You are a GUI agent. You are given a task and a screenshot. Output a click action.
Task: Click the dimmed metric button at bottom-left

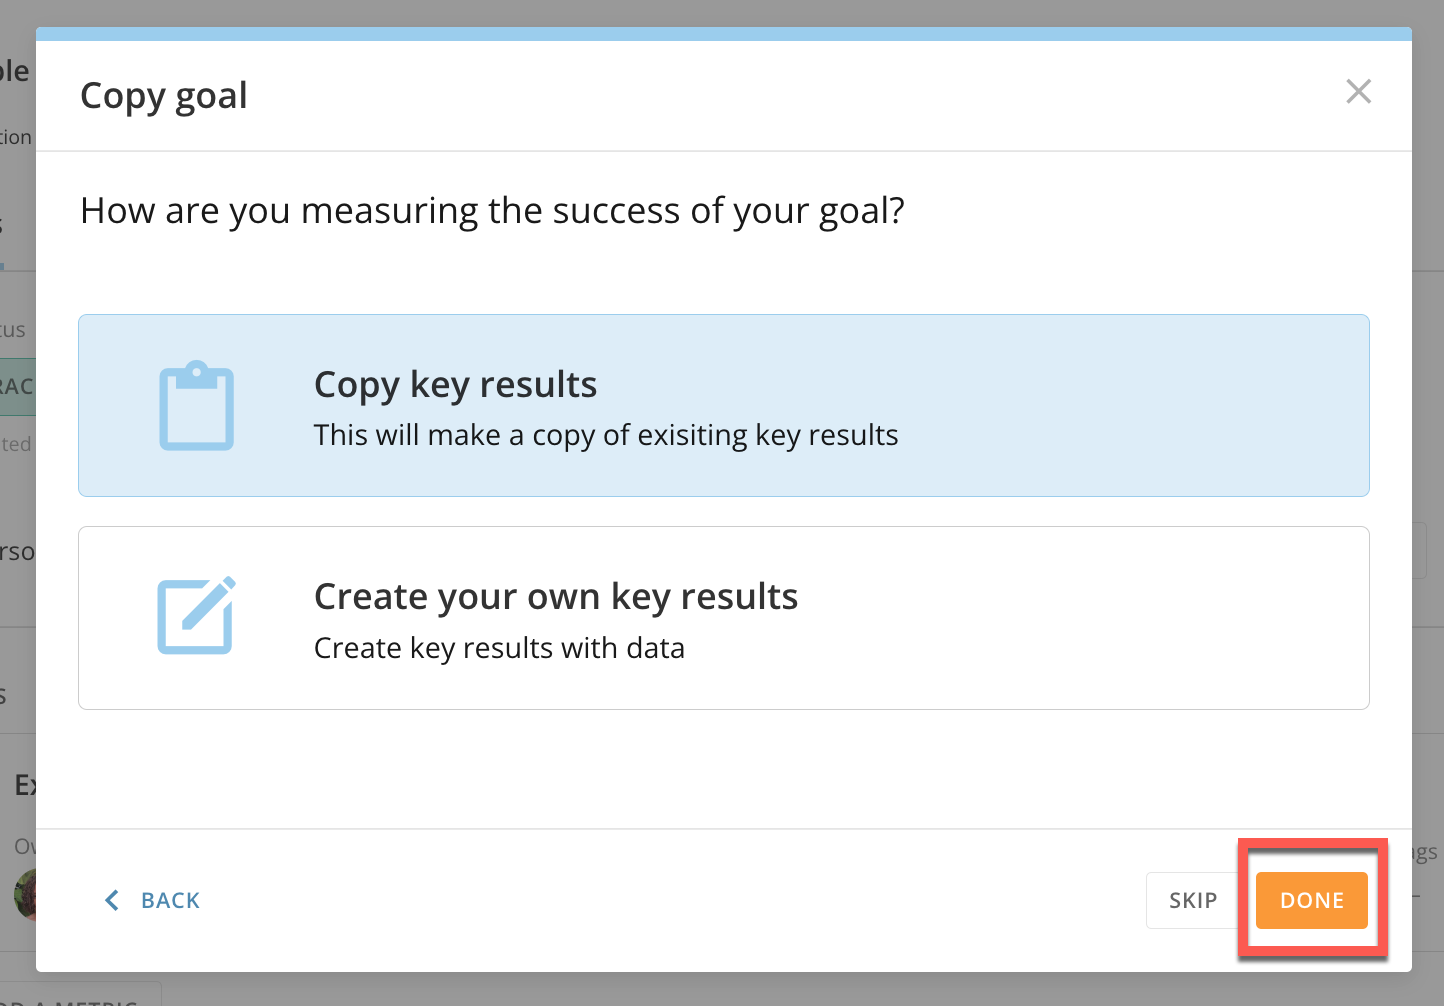coord(80,996)
